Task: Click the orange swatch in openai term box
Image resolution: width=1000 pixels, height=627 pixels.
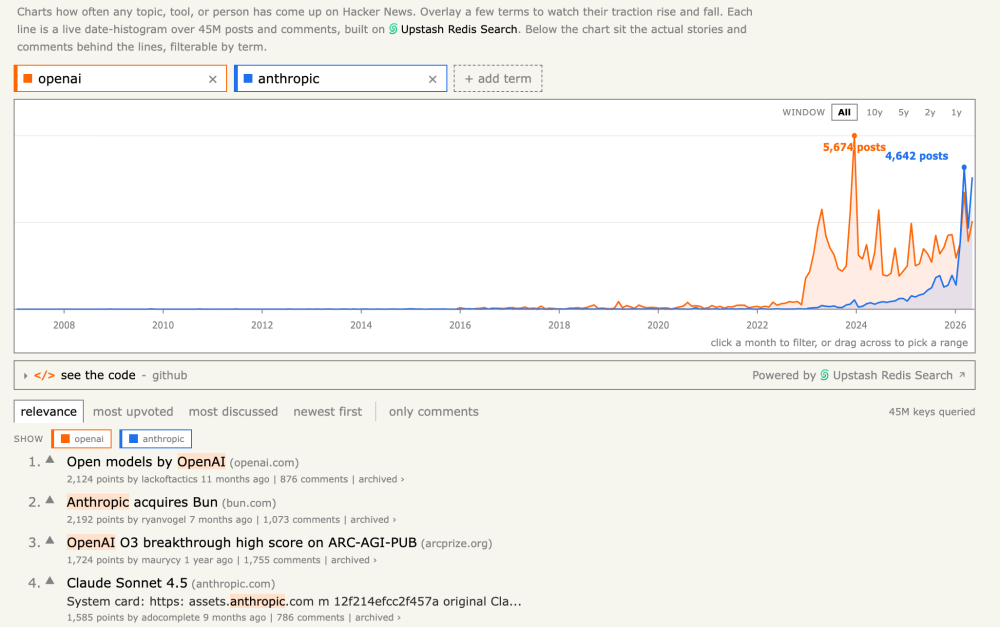Action: 28,78
